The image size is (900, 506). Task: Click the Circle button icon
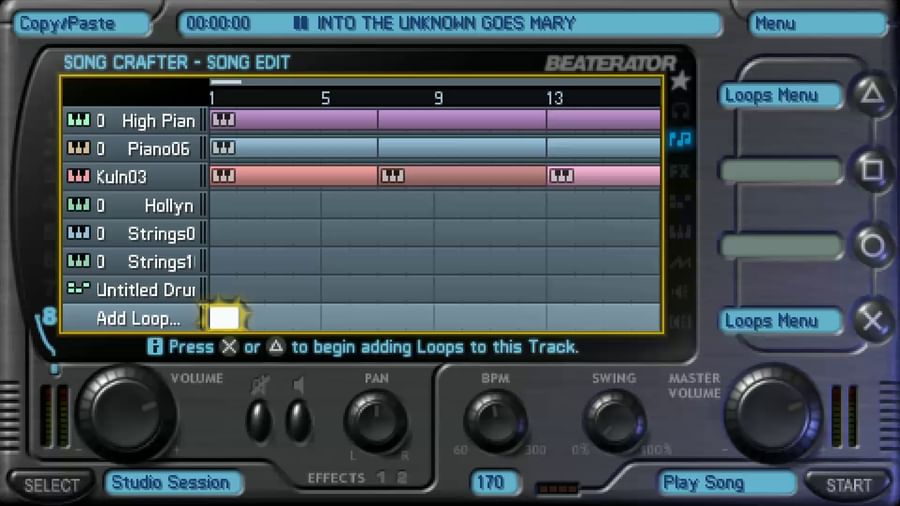[872, 246]
